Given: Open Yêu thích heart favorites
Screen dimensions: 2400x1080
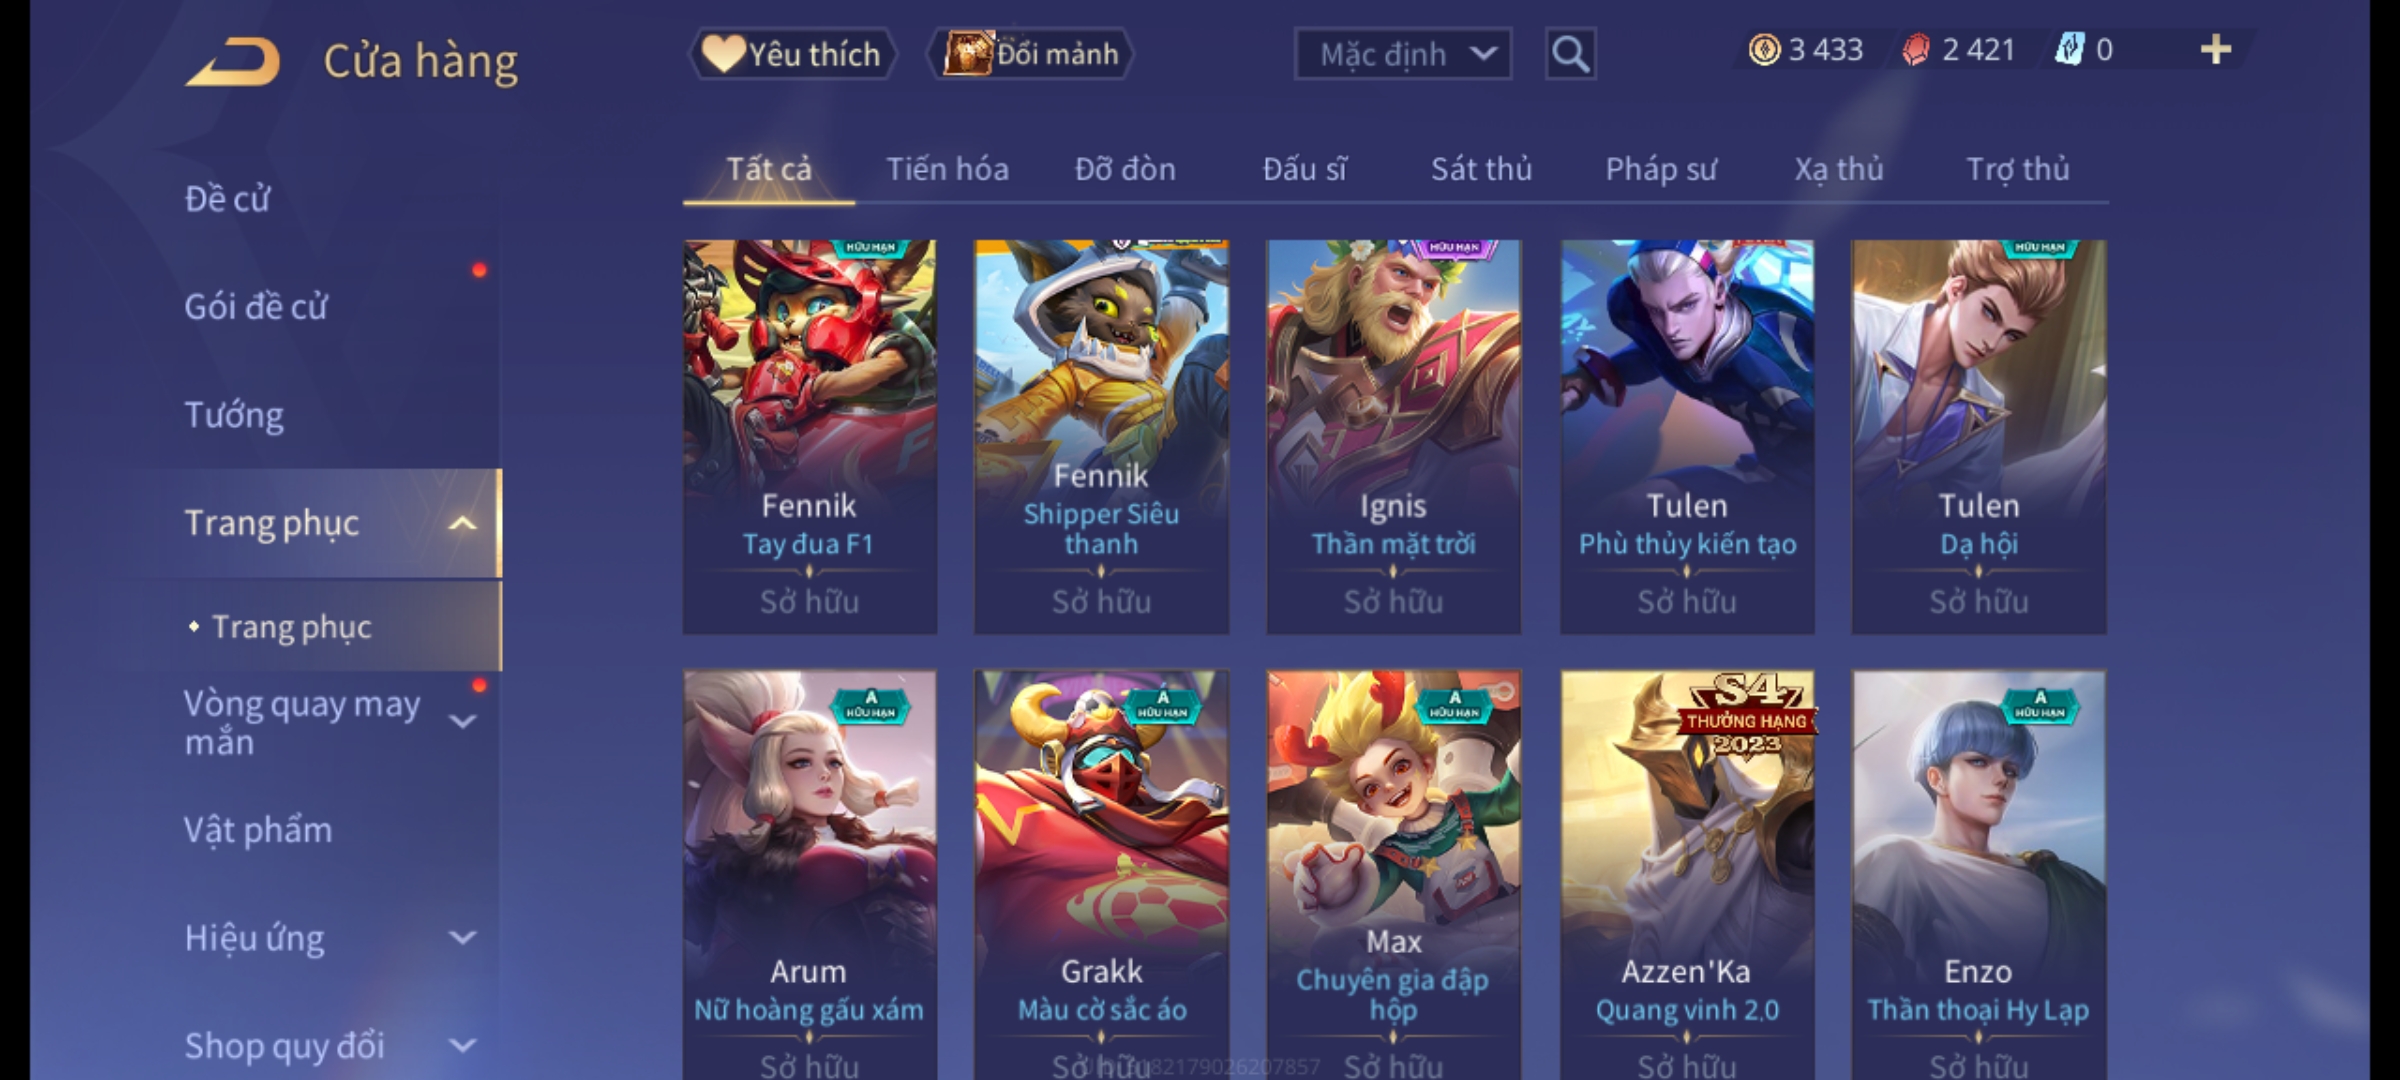Looking at the screenshot, I should click(792, 54).
